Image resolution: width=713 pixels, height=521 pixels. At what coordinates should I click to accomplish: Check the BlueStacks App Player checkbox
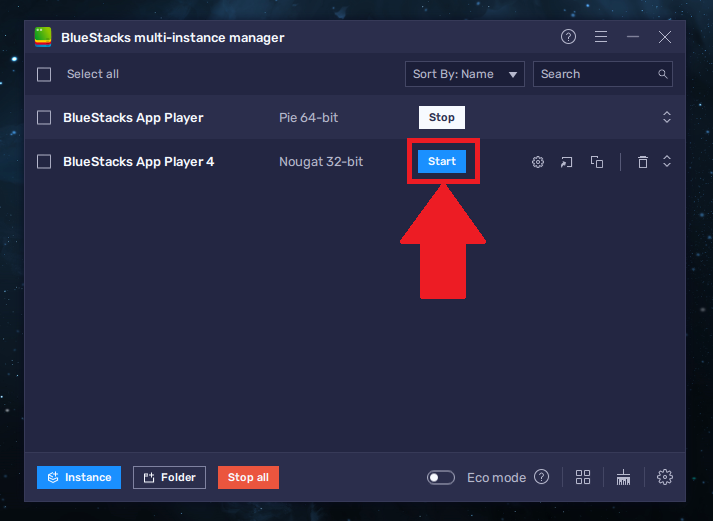(x=44, y=118)
